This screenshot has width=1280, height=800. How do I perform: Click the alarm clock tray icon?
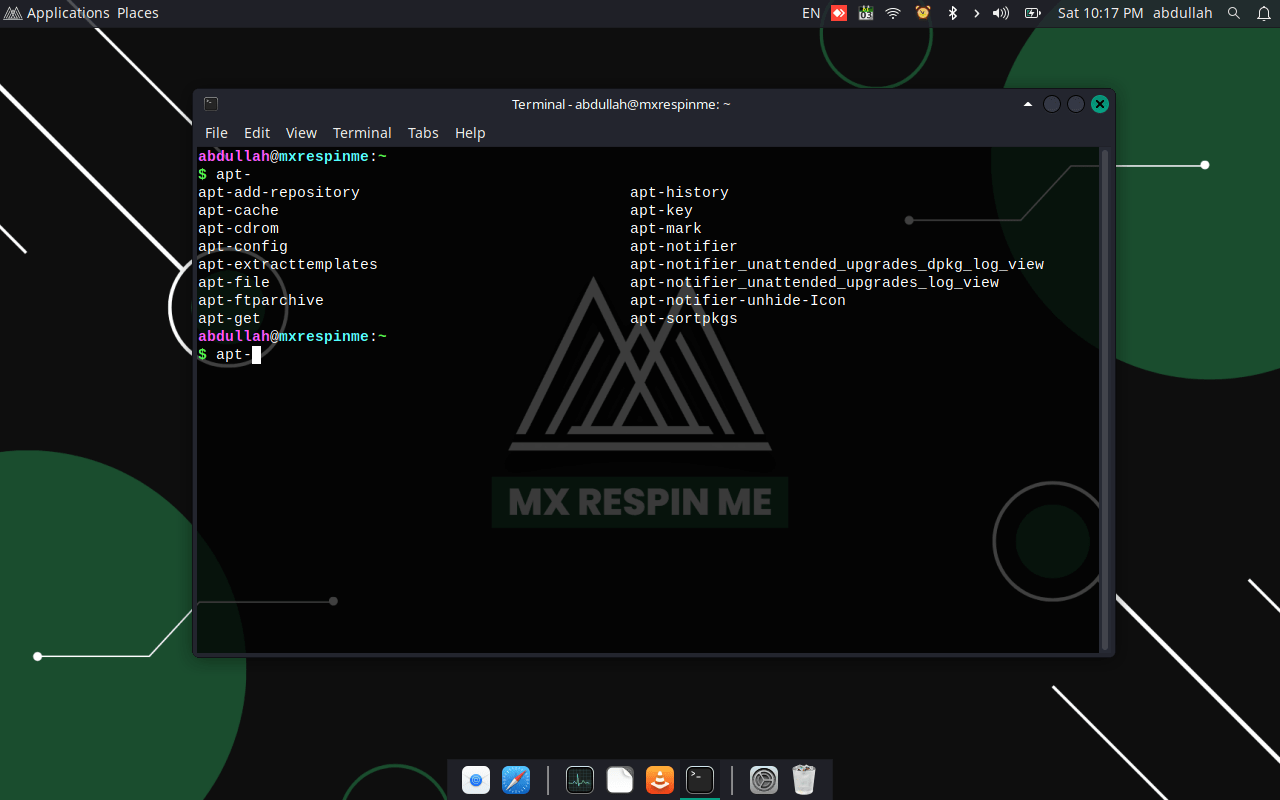tap(923, 13)
